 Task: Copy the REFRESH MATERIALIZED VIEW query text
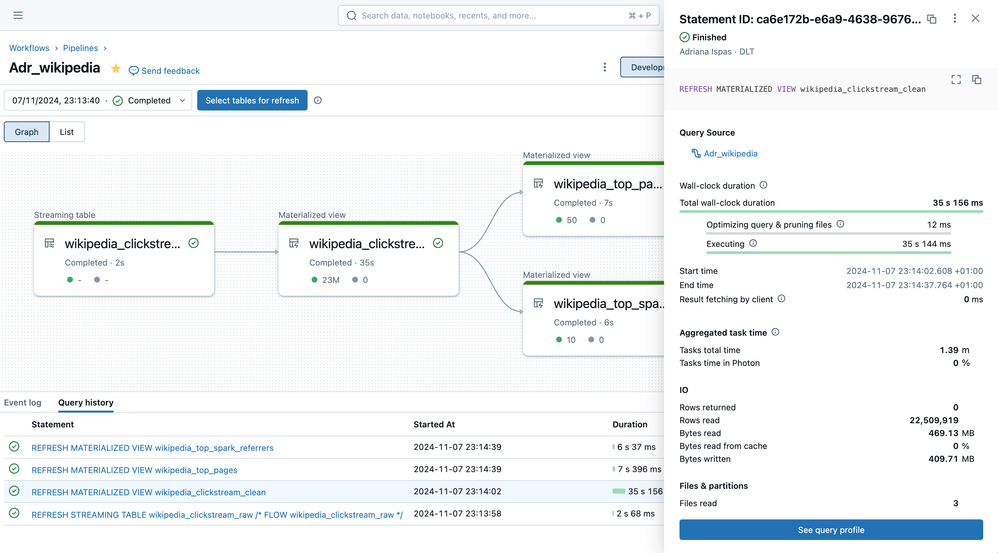click(977, 80)
